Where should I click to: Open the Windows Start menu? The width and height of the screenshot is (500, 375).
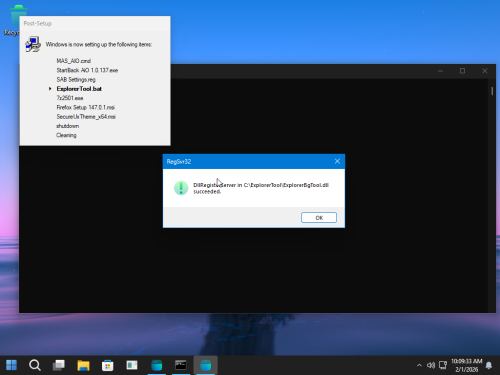(11, 365)
